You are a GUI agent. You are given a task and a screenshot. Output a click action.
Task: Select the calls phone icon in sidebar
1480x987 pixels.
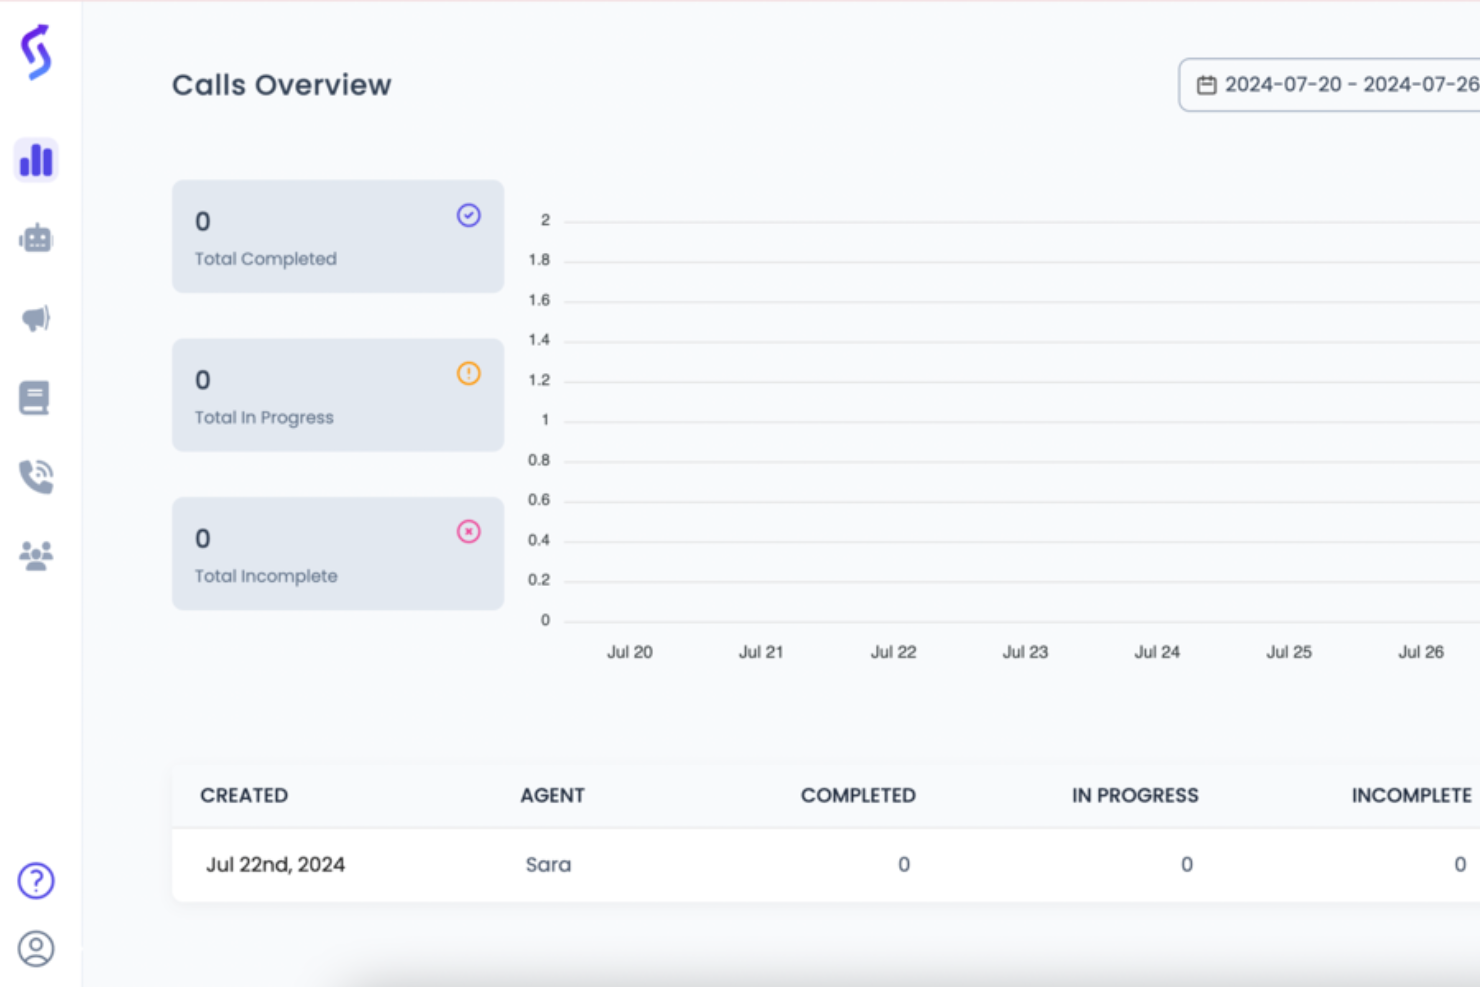[35, 475]
